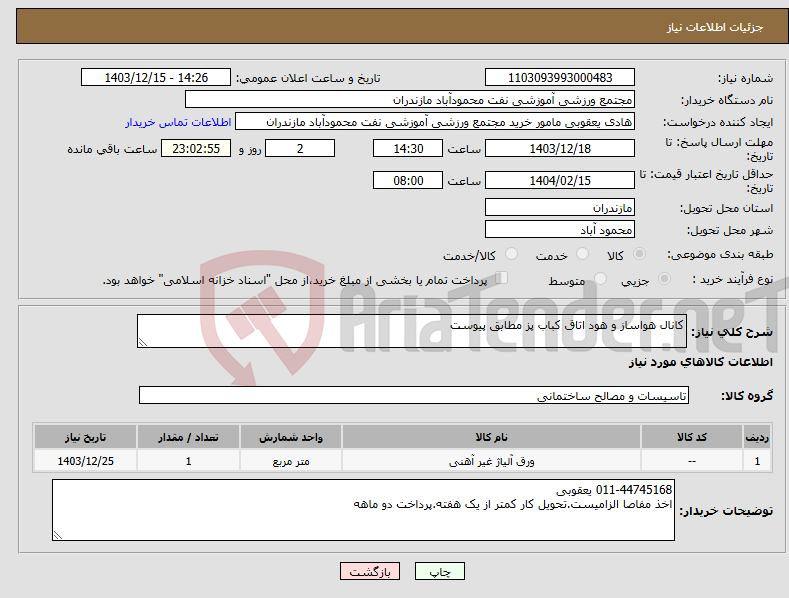
Task: Click the تعداد / مقدار column header
Action: coord(188,437)
